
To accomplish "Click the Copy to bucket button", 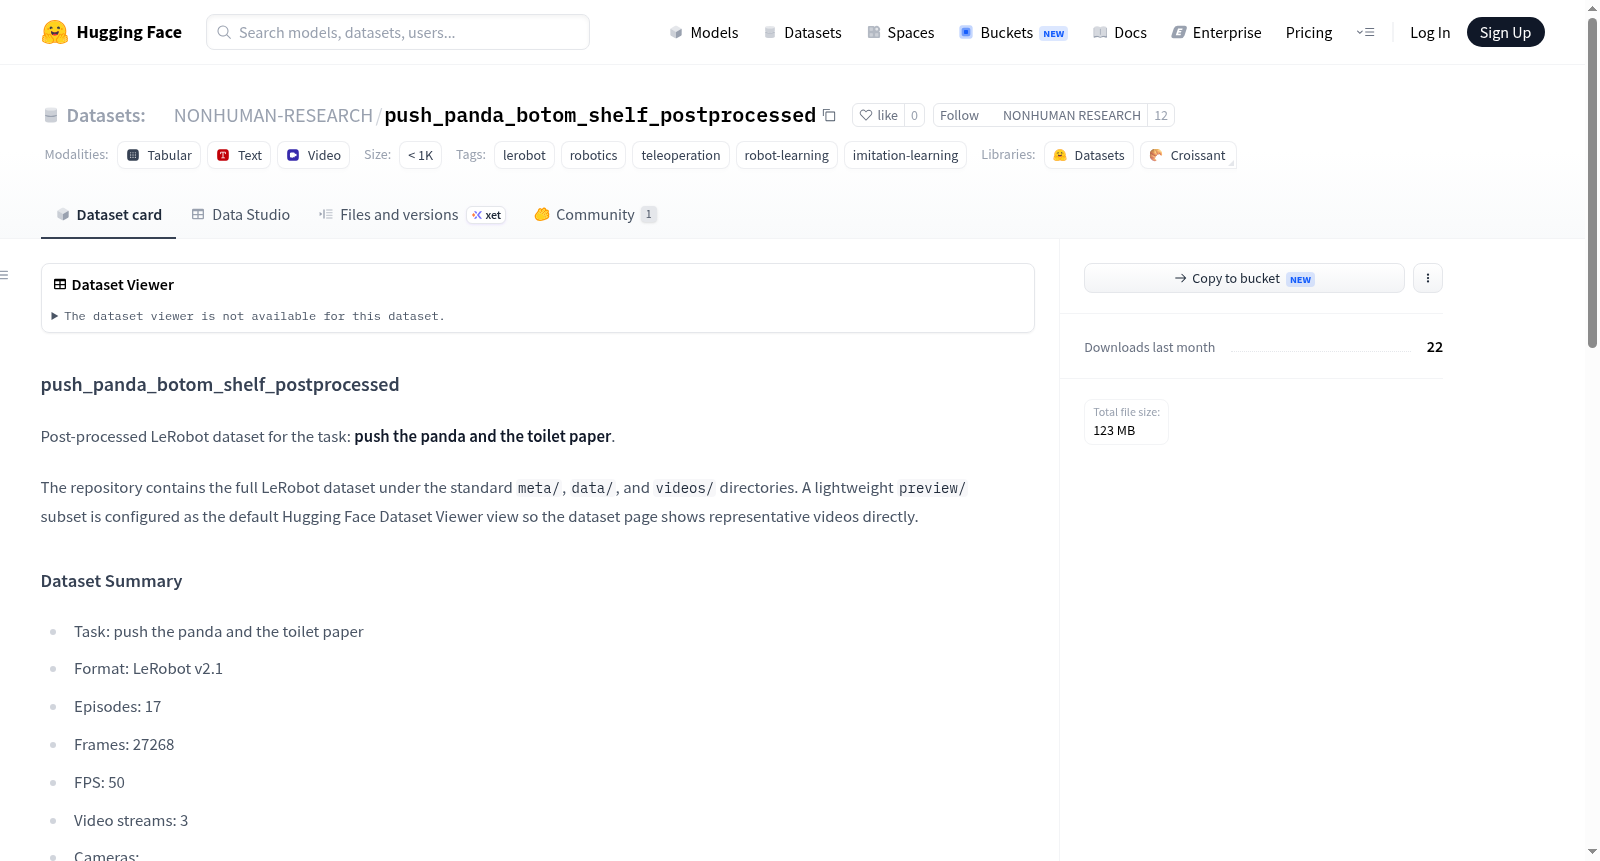I will pyautogui.click(x=1244, y=278).
